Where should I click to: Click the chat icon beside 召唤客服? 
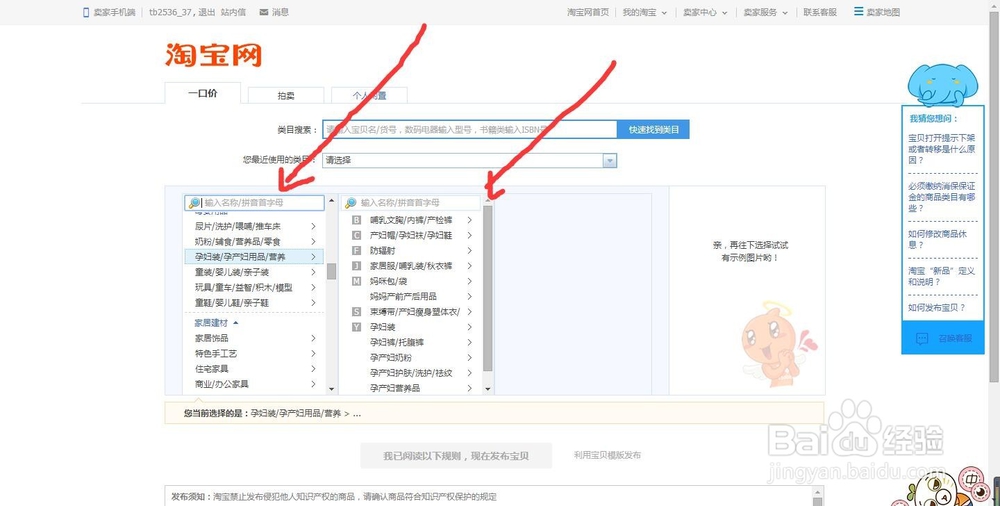point(922,339)
